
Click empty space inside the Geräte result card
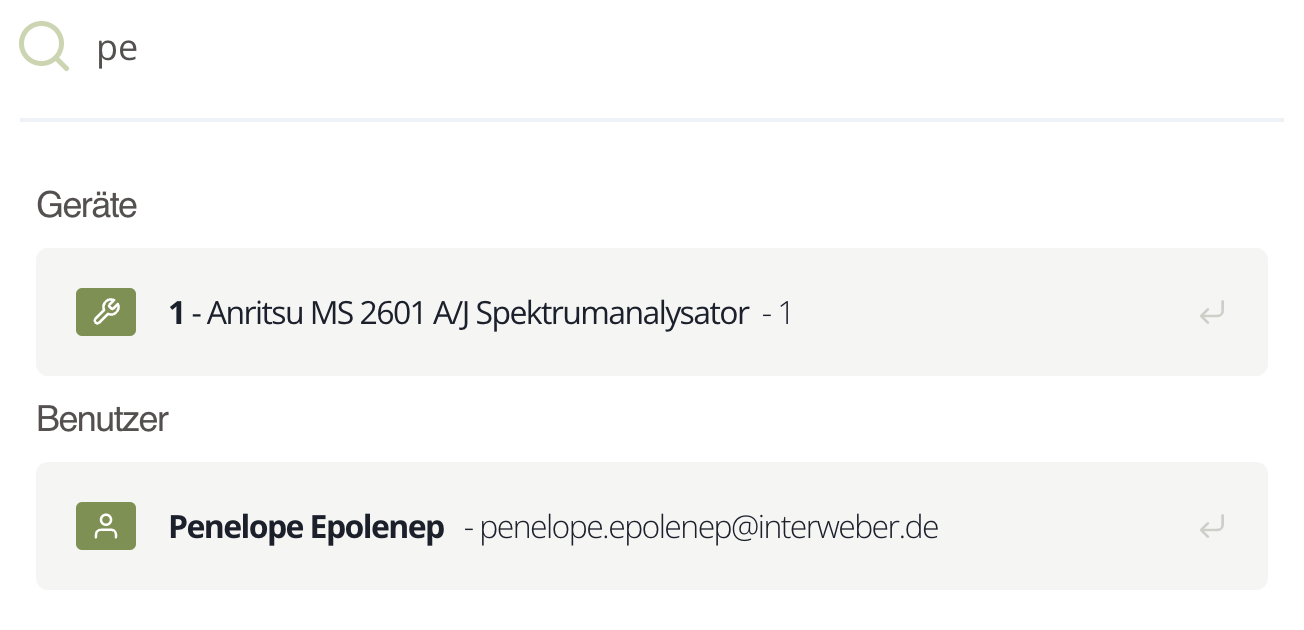coord(990,312)
